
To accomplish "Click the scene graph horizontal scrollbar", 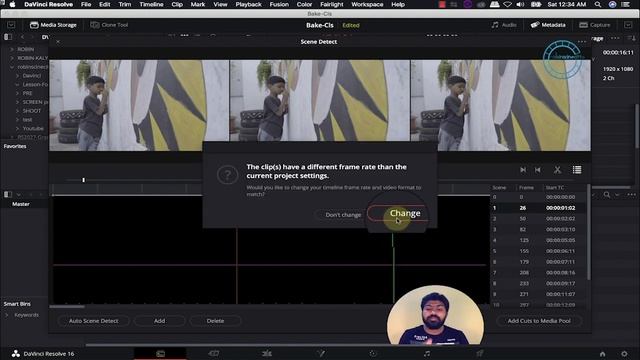I will pyautogui.click(x=67, y=307).
